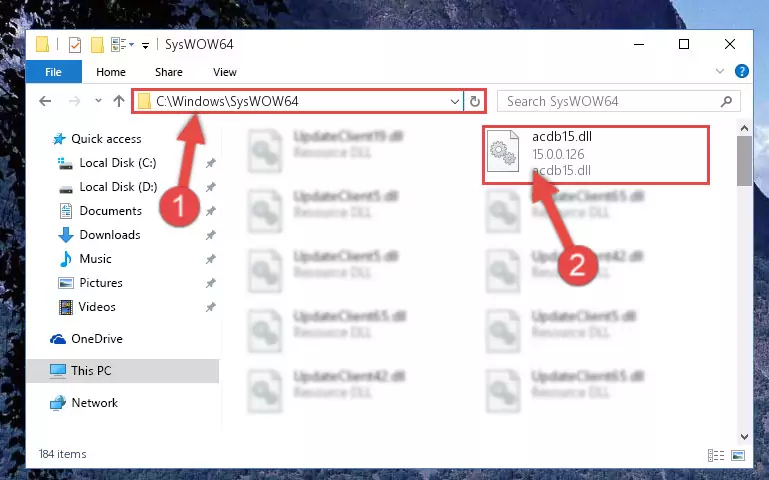Go back with the left arrow
769x480 pixels.
tap(45, 101)
